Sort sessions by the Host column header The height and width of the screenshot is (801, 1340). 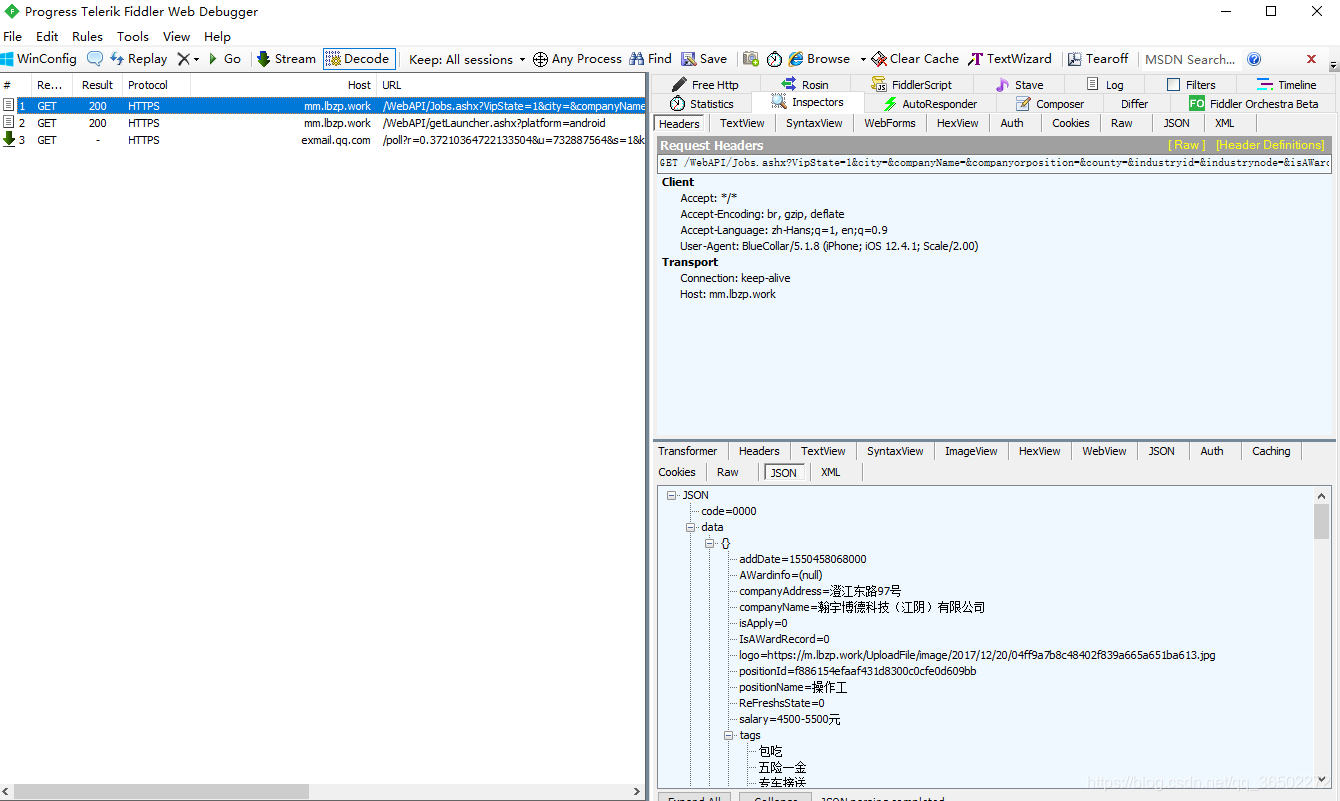pos(284,85)
